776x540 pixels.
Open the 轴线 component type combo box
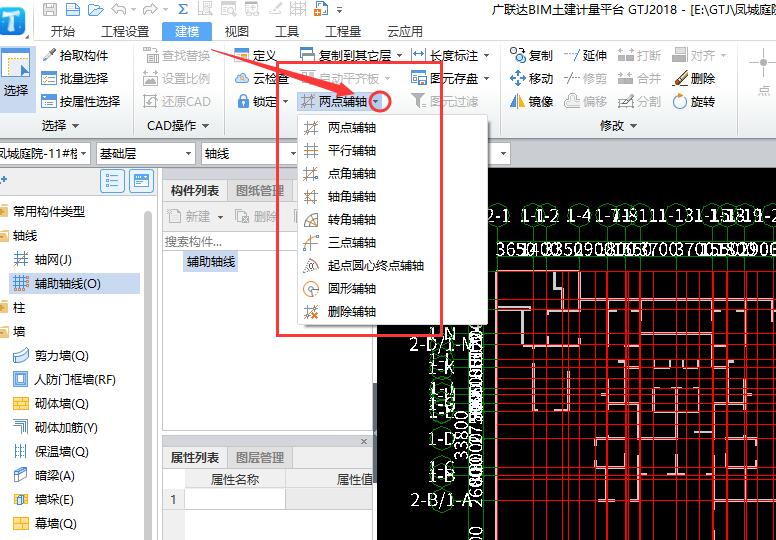pos(249,154)
